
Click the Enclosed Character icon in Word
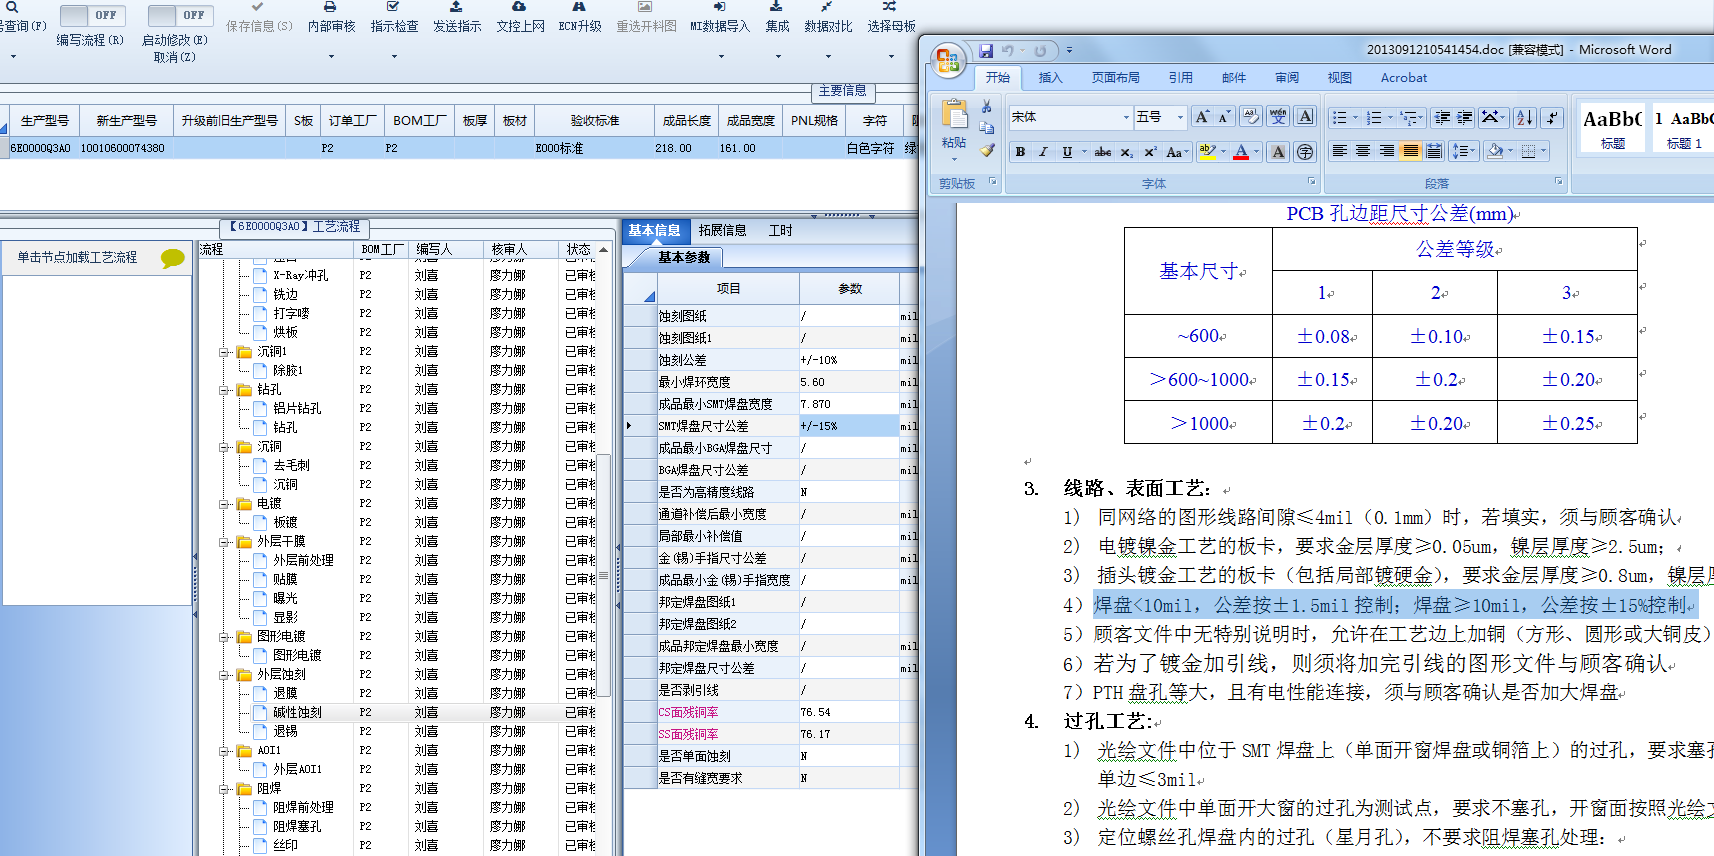1305,152
